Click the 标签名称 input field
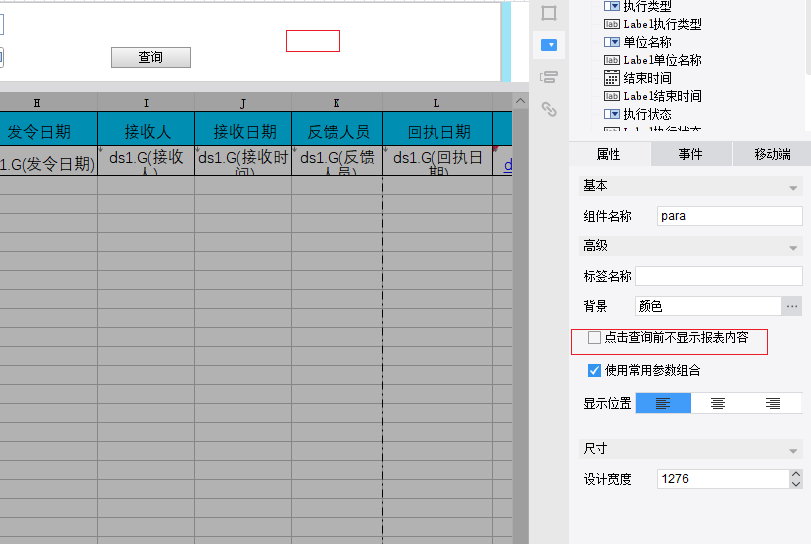 [x=718, y=276]
